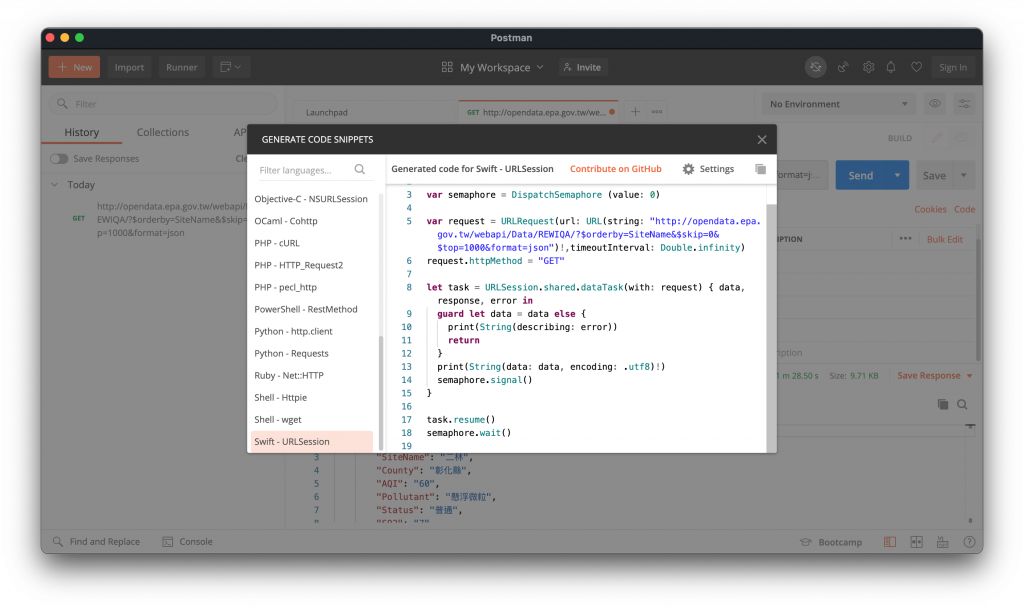Collapse the Today history group

click(x=54, y=185)
